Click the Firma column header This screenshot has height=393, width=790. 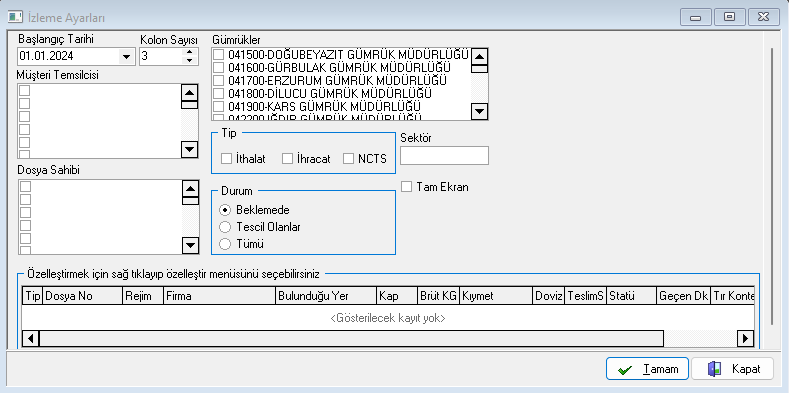(220, 296)
